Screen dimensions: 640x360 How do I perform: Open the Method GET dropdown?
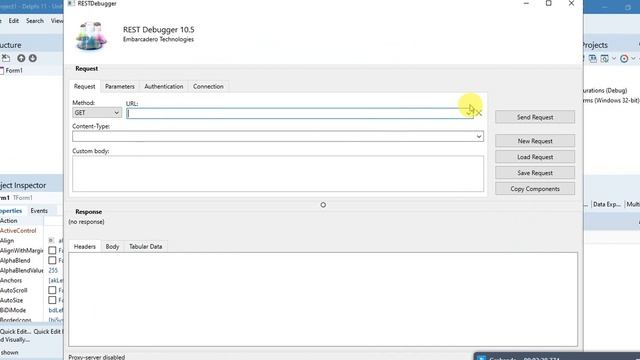(x=97, y=113)
